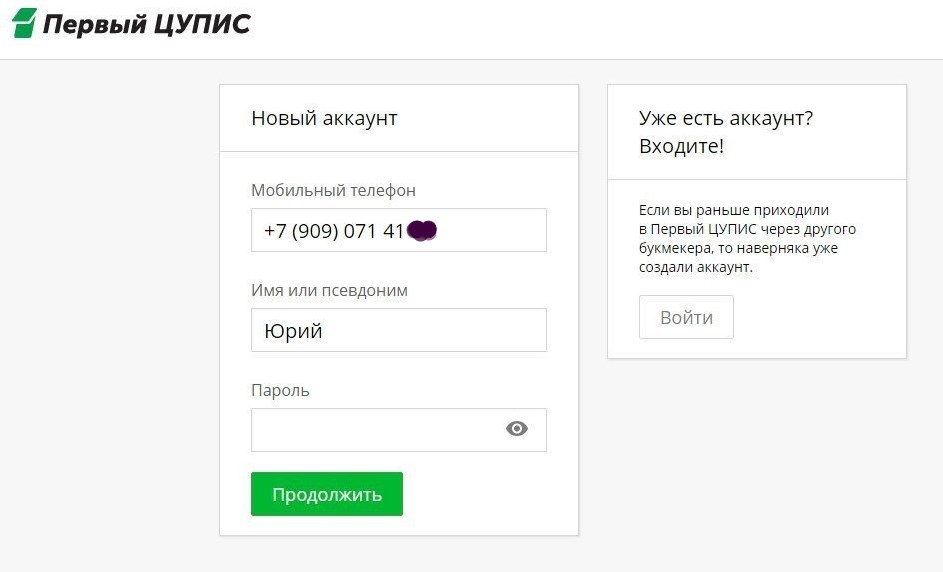Focus the Пароль input field

click(x=399, y=430)
